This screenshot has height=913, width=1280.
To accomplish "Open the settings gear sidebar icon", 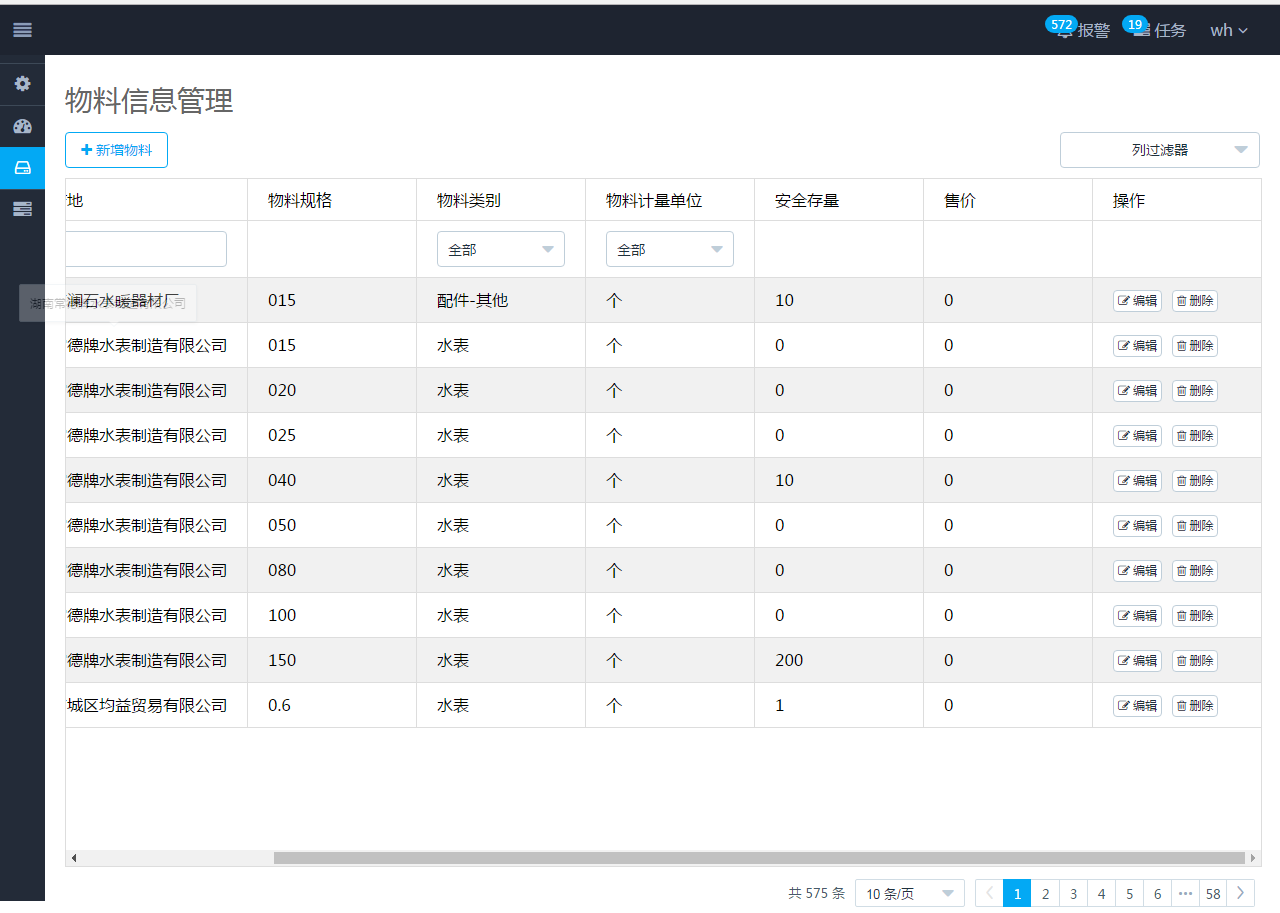I will tap(22, 84).
